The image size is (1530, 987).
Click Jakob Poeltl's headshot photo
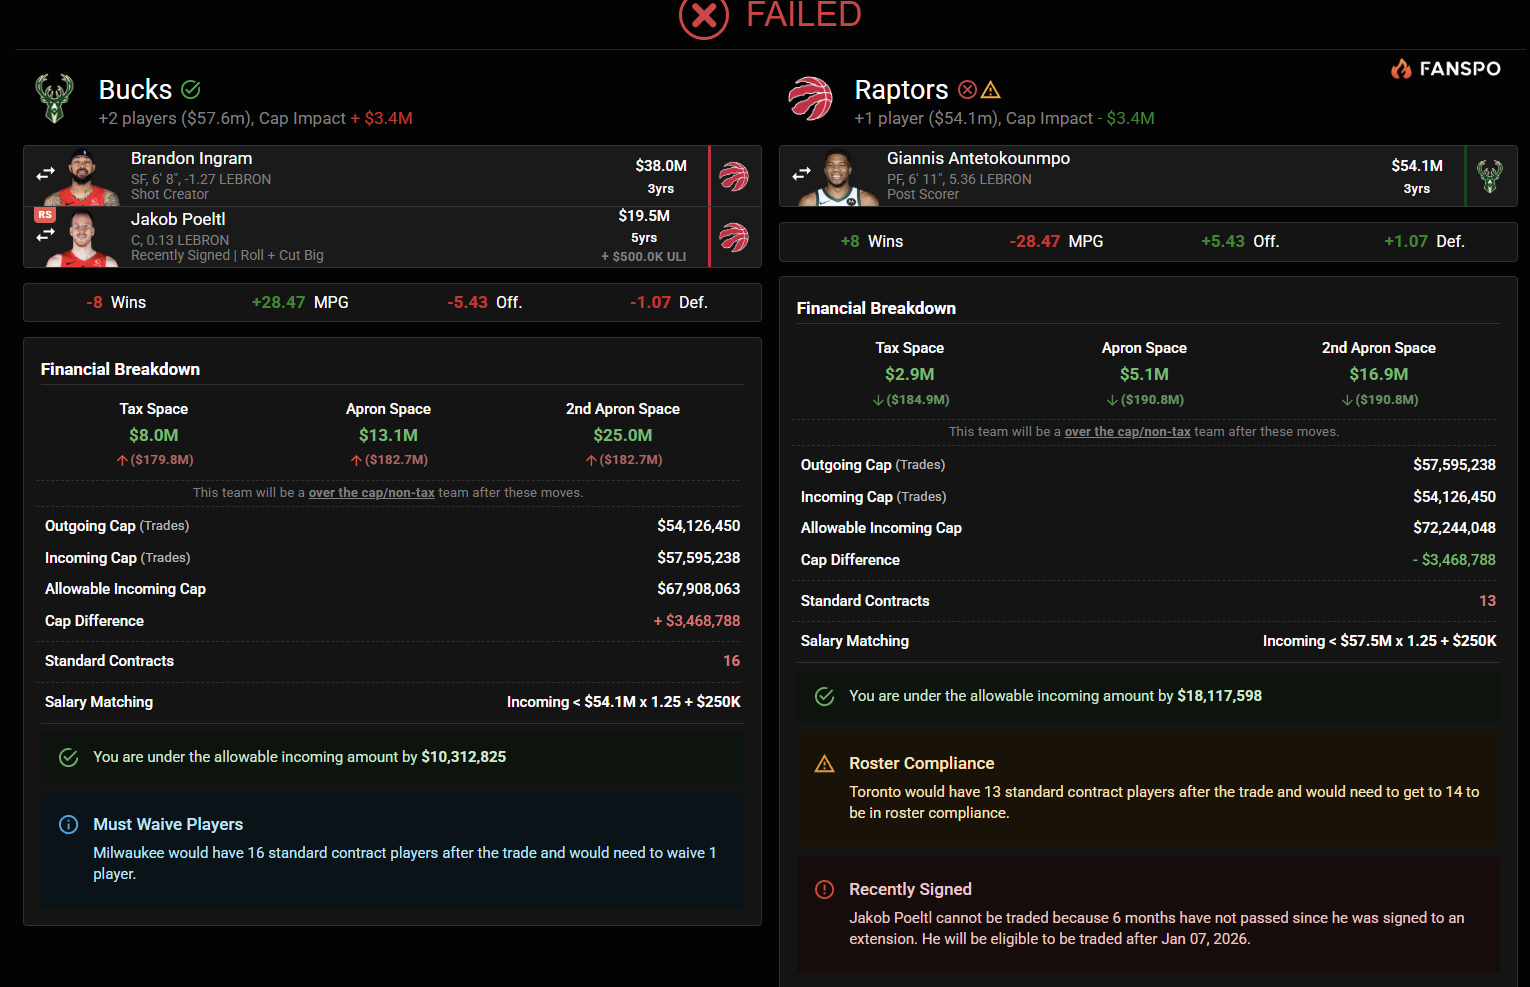(83, 238)
